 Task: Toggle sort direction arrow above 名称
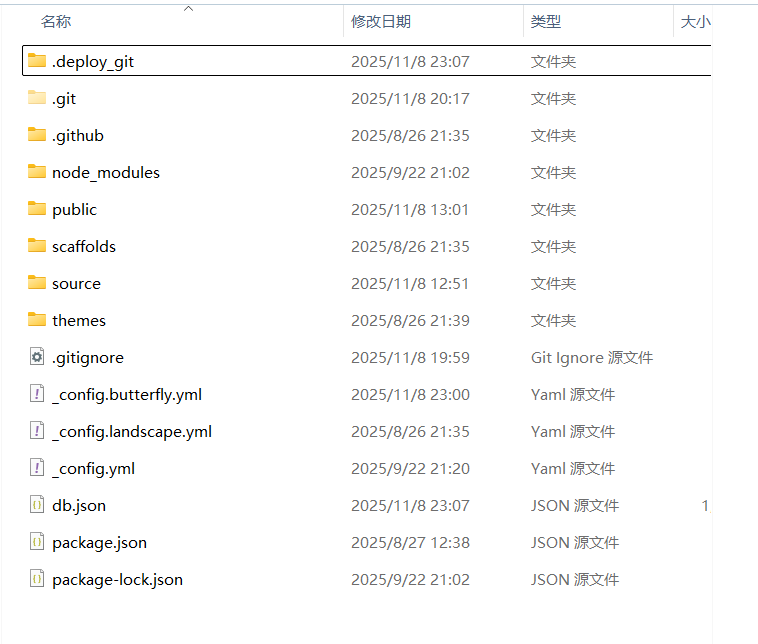click(x=189, y=8)
